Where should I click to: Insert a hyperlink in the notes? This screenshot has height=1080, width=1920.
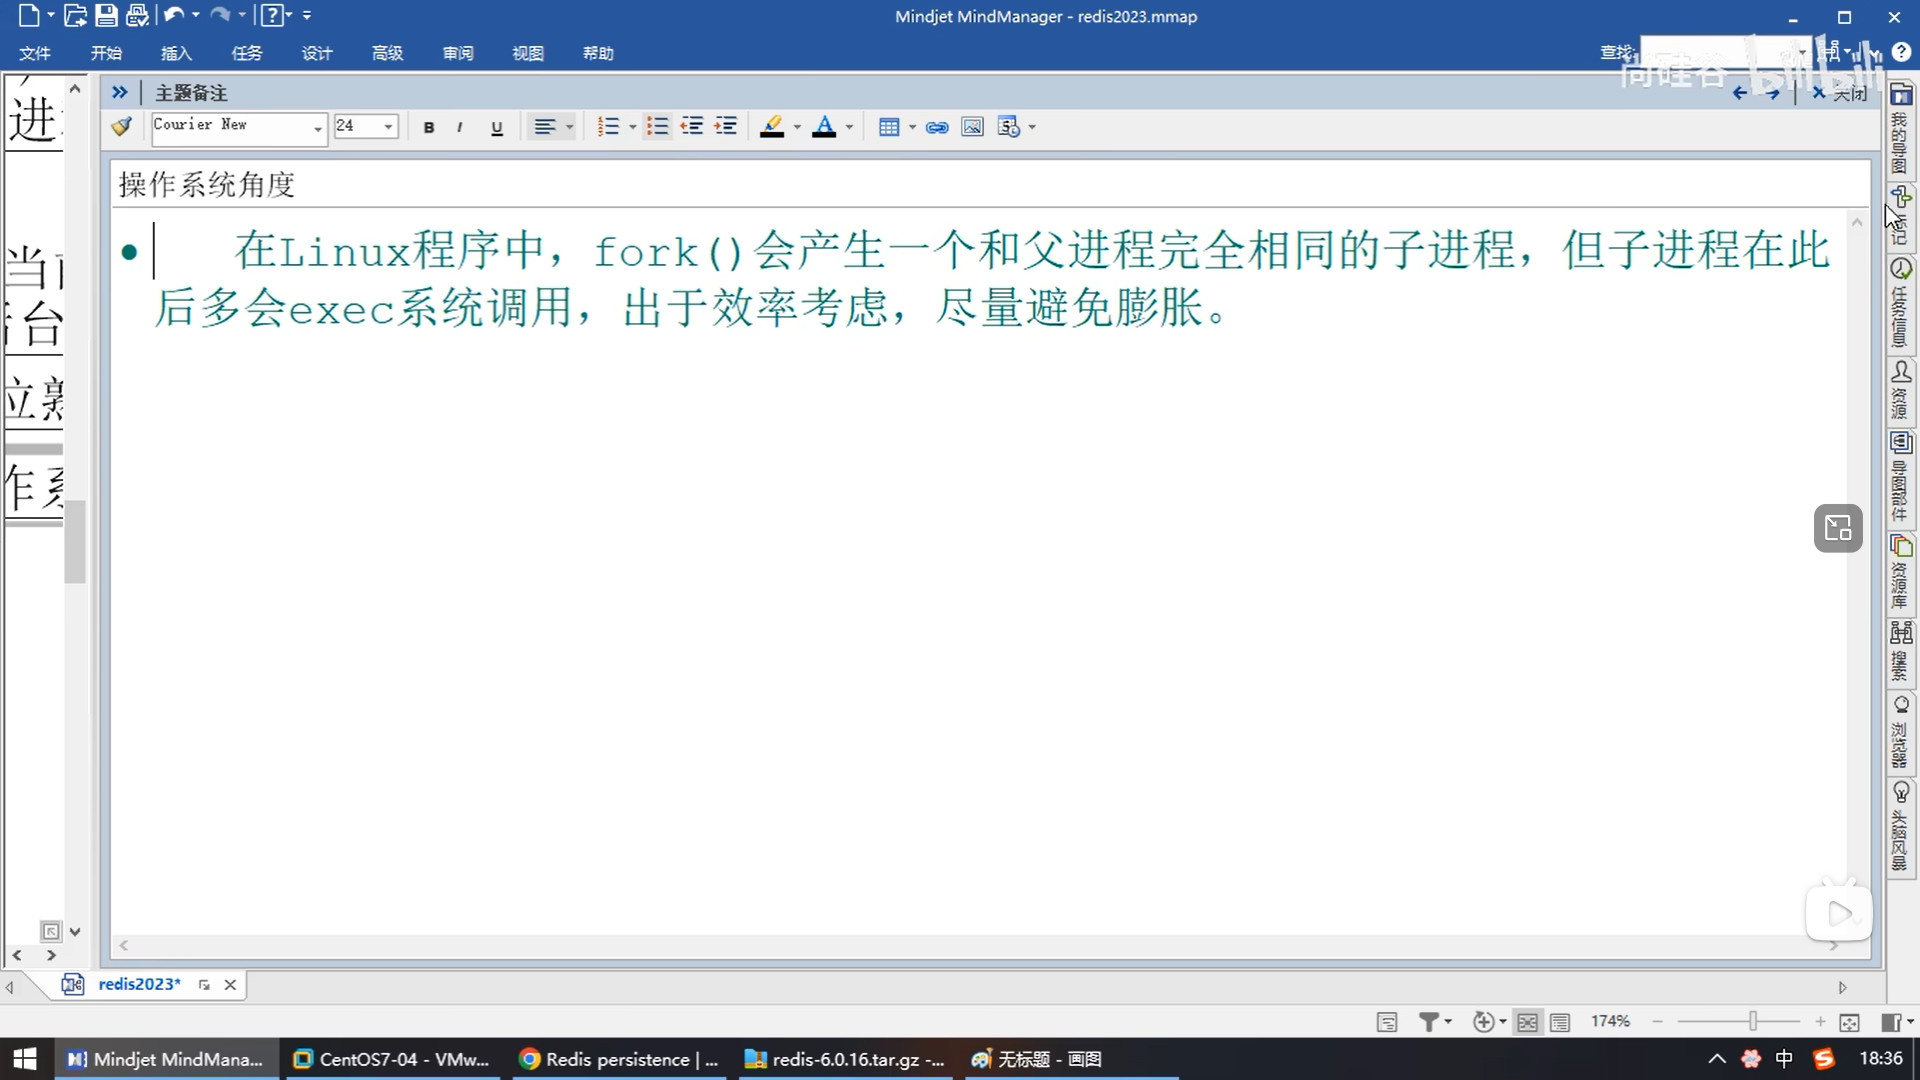coord(937,127)
